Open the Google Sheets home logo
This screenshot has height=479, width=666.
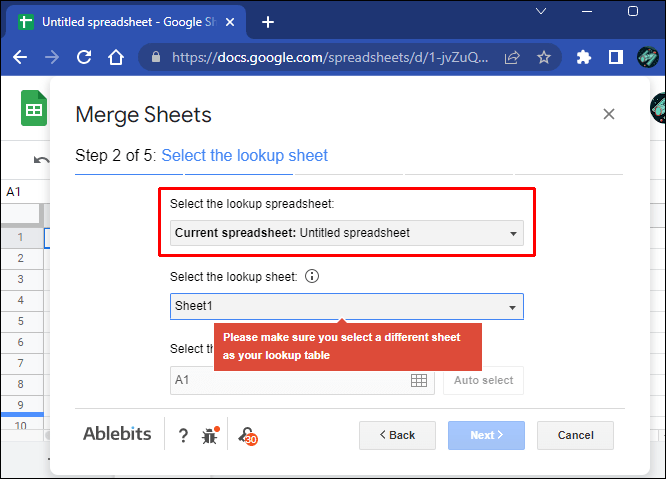tap(34, 109)
